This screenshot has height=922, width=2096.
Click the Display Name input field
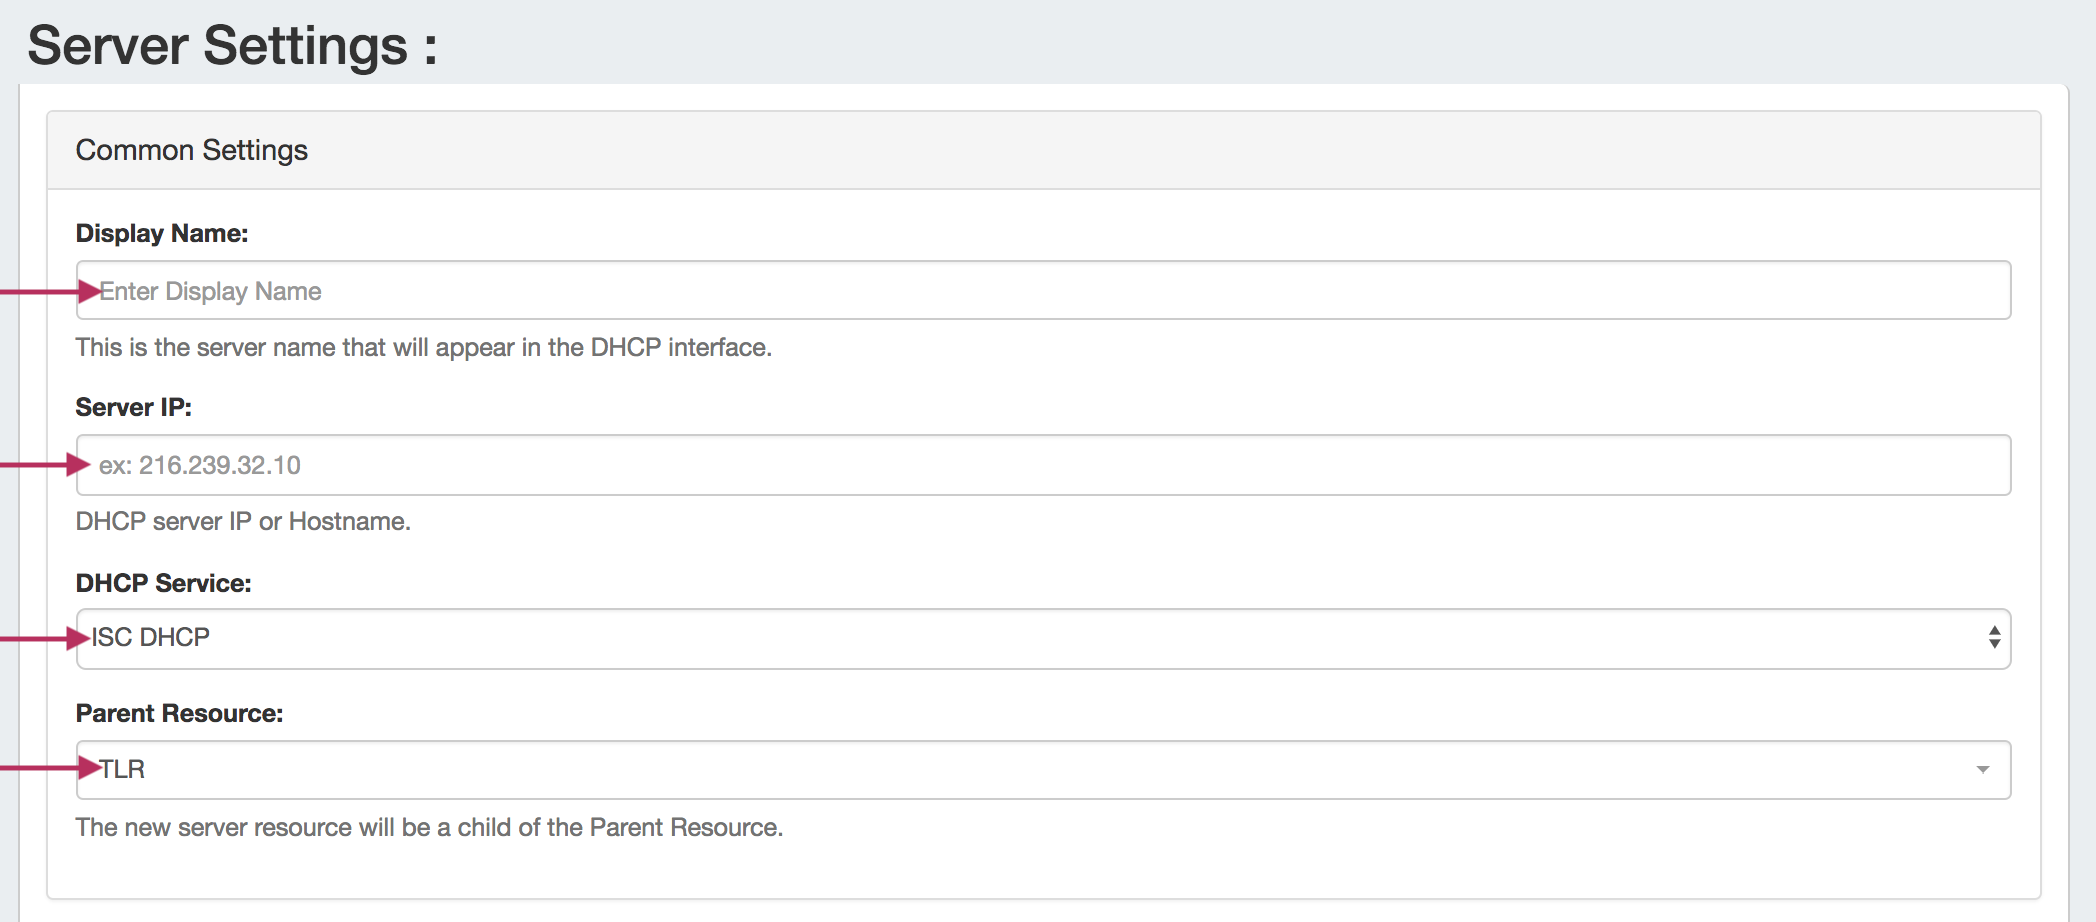pyautogui.click(x=1042, y=291)
